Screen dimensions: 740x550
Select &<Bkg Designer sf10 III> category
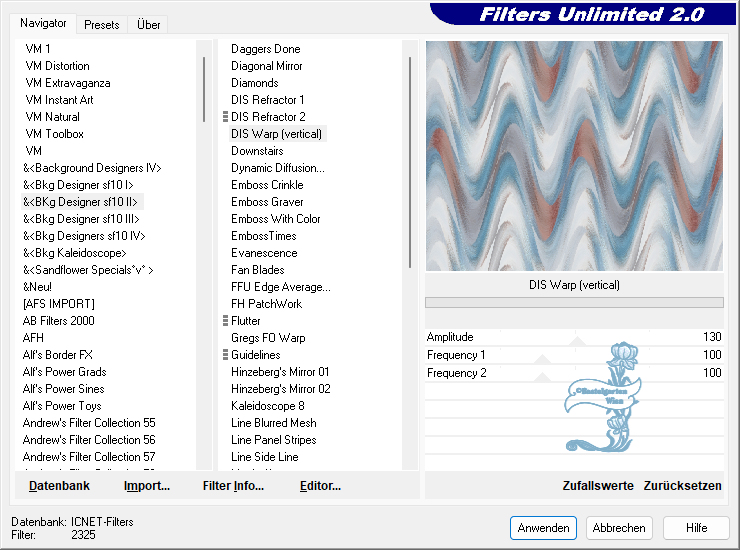pos(81,219)
